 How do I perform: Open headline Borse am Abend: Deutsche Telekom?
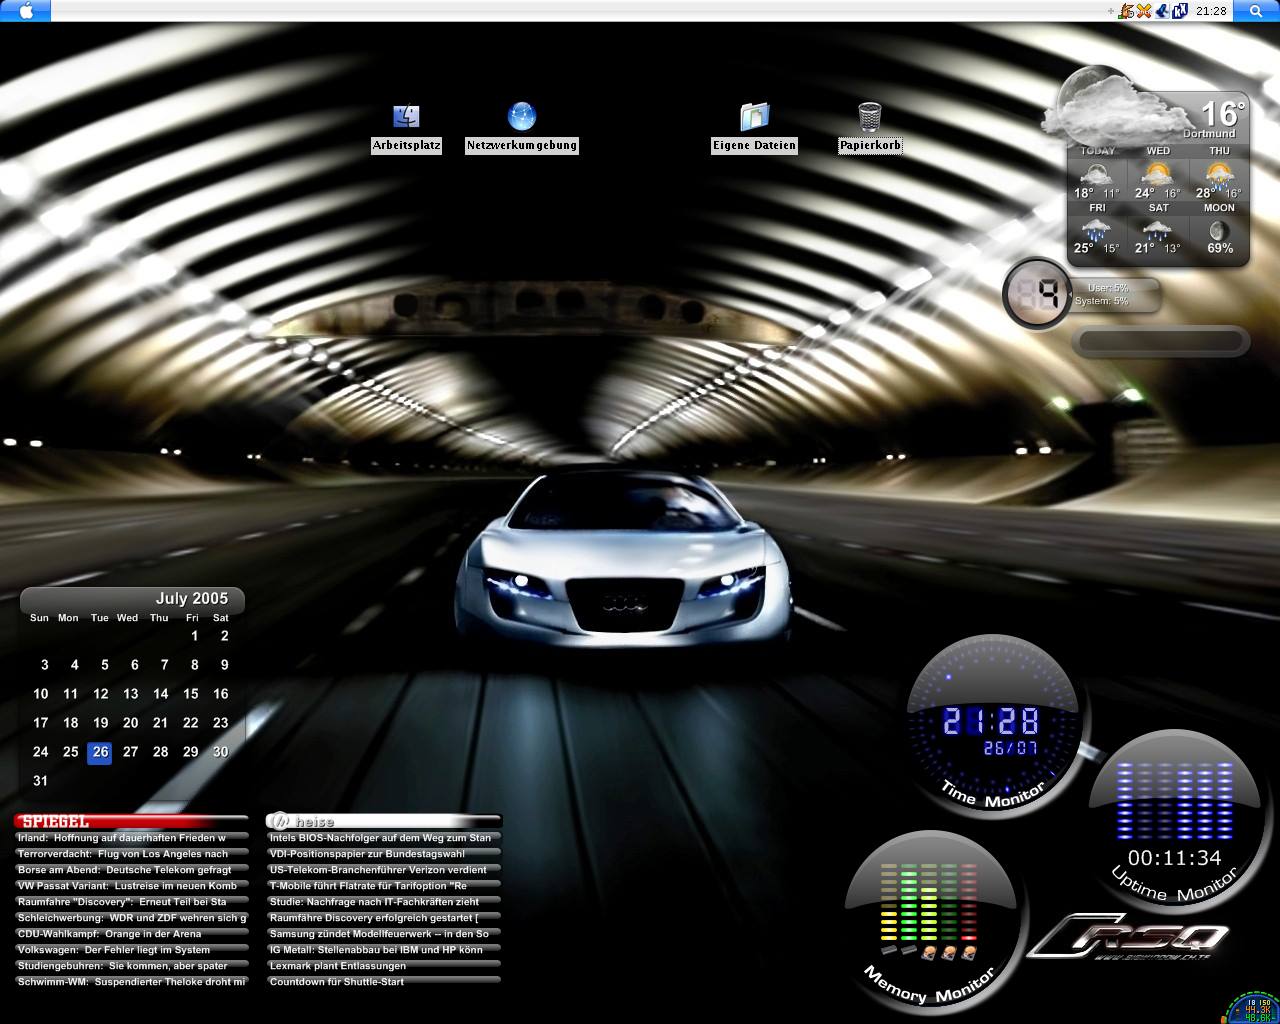[x=131, y=870]
